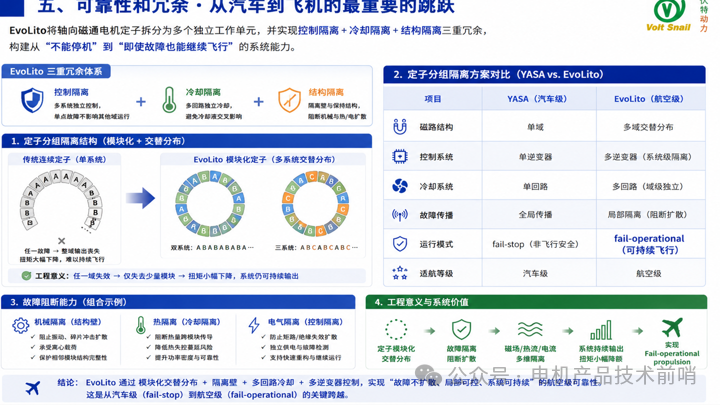
Task: Click the plus sign between 控制隔离 and 冷却隔离
Action: [x=141, y=101]
